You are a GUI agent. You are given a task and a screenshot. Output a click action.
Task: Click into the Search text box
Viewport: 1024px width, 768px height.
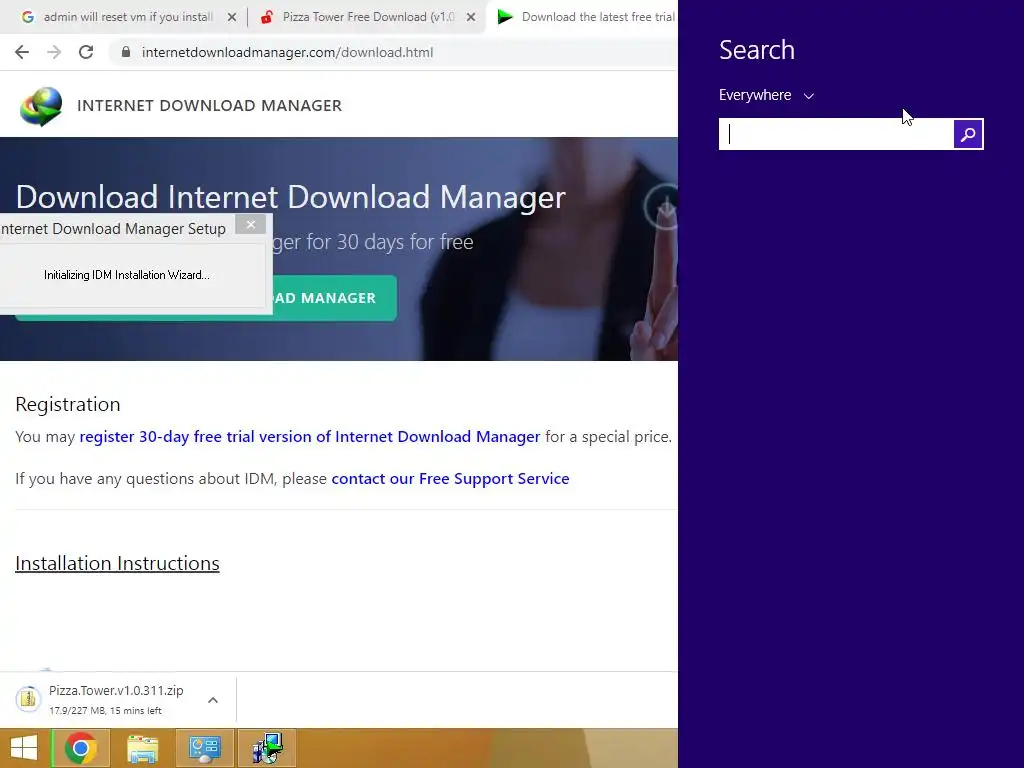click(x=837, y=134)
